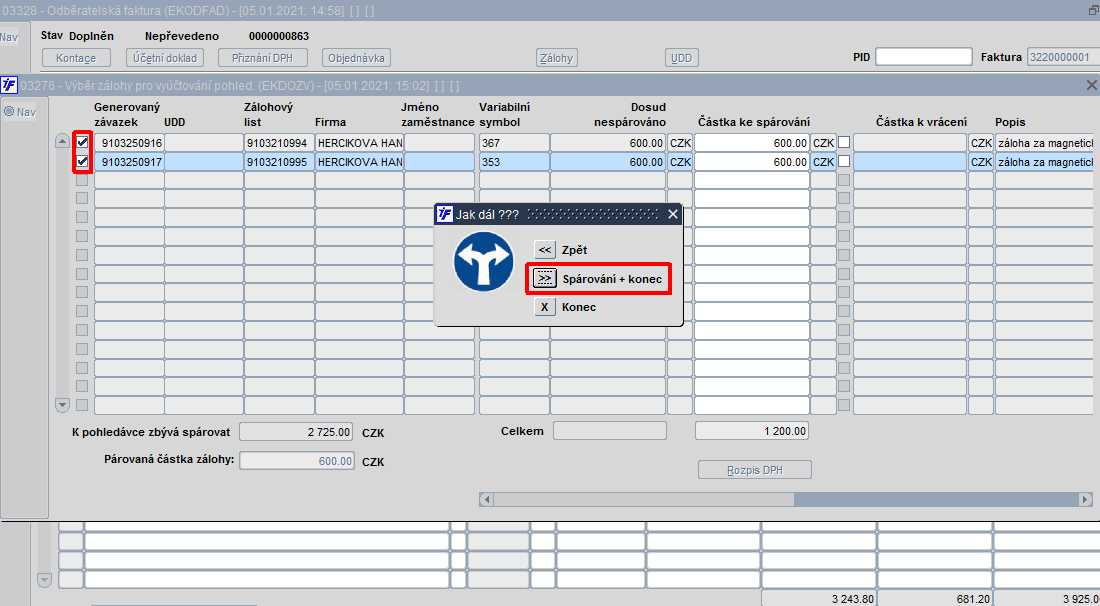1100x606 pixels.
Task: Click the Částka ke spárování cell in the first row
Action: click(752, 142)
